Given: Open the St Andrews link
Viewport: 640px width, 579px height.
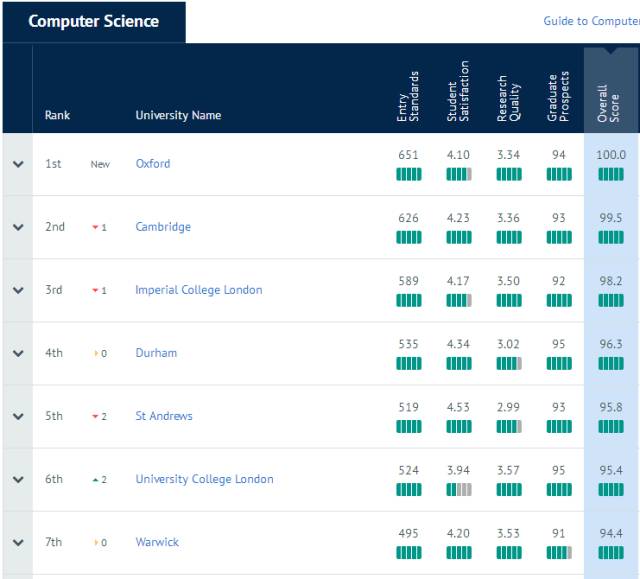Looking at the screenshot, I should pyautogui.click(x=164, y=416).
